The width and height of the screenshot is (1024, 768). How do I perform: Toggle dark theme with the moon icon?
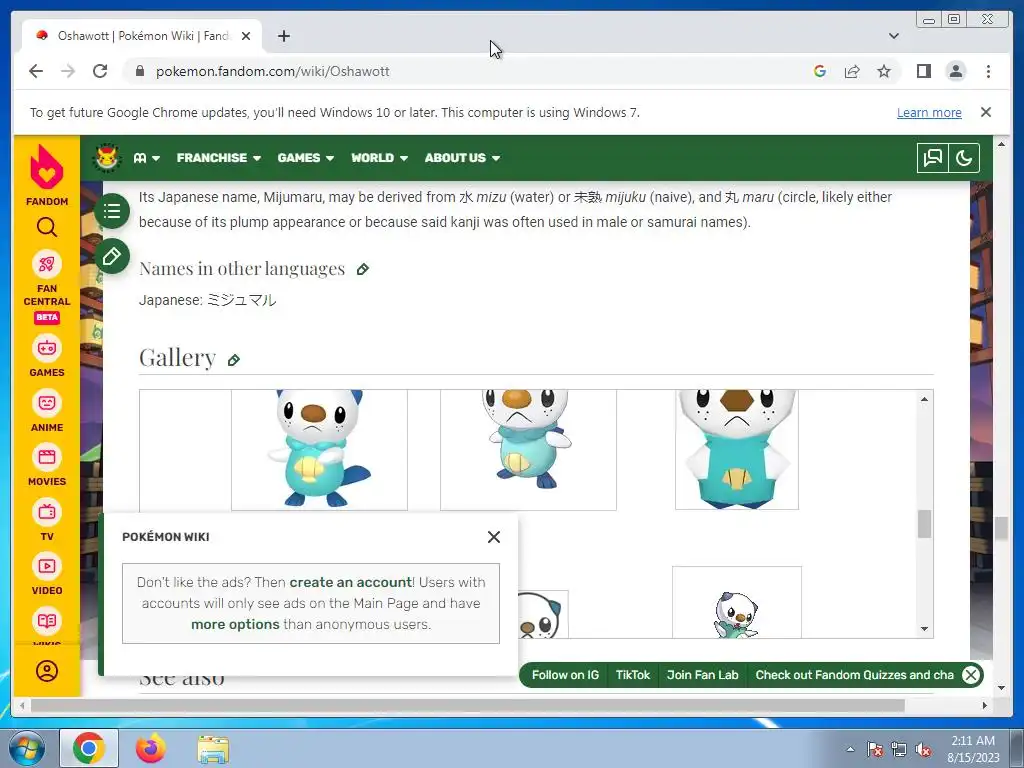click(964, 157)
